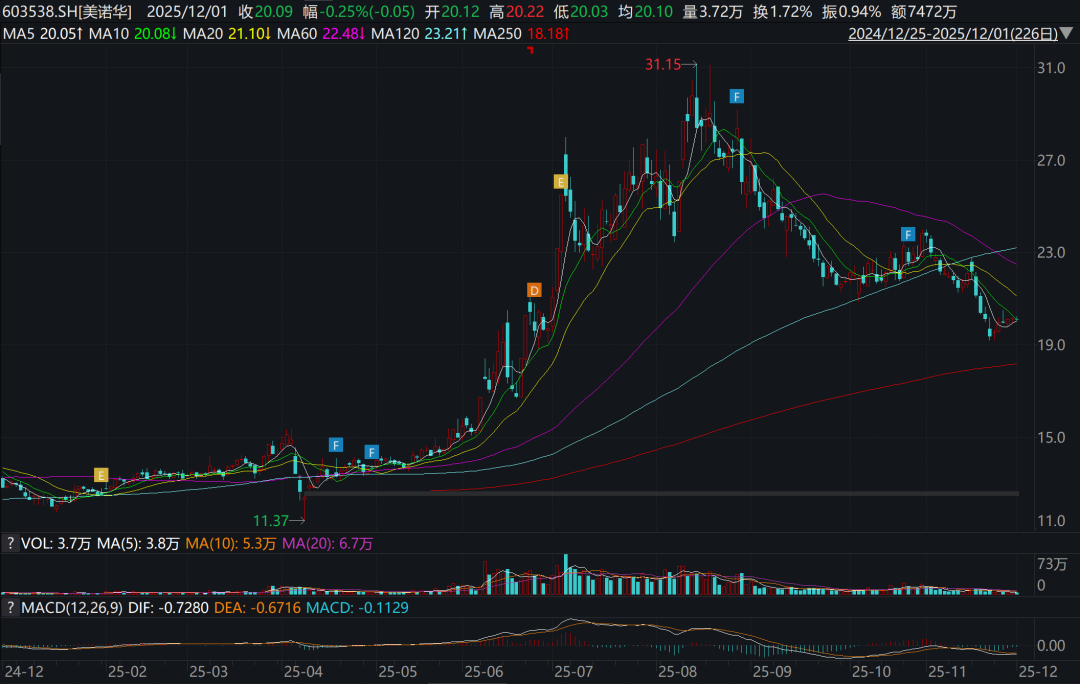
Task: Click the MACD(12,26,9) indicator name
Action: 72,608
